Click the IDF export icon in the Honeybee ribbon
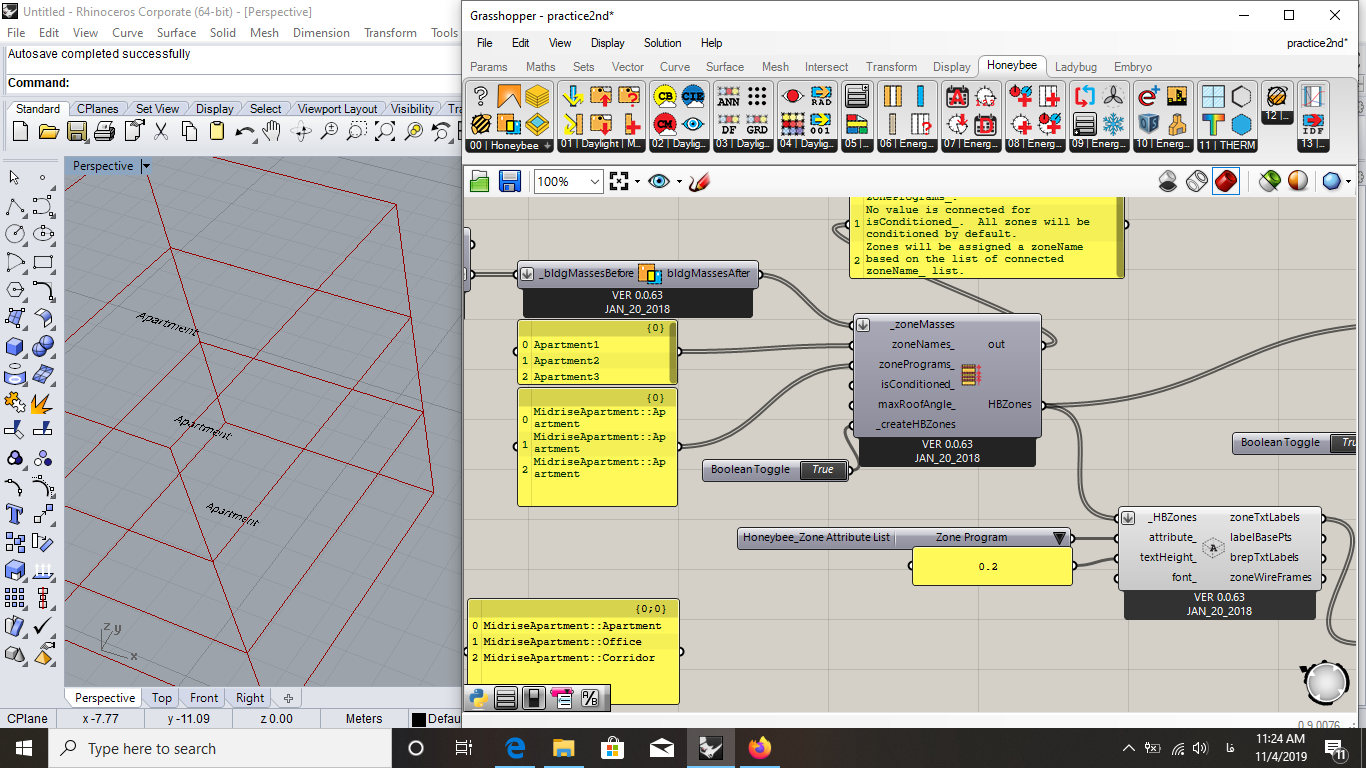The image size is (1366, 768). 1312,124
